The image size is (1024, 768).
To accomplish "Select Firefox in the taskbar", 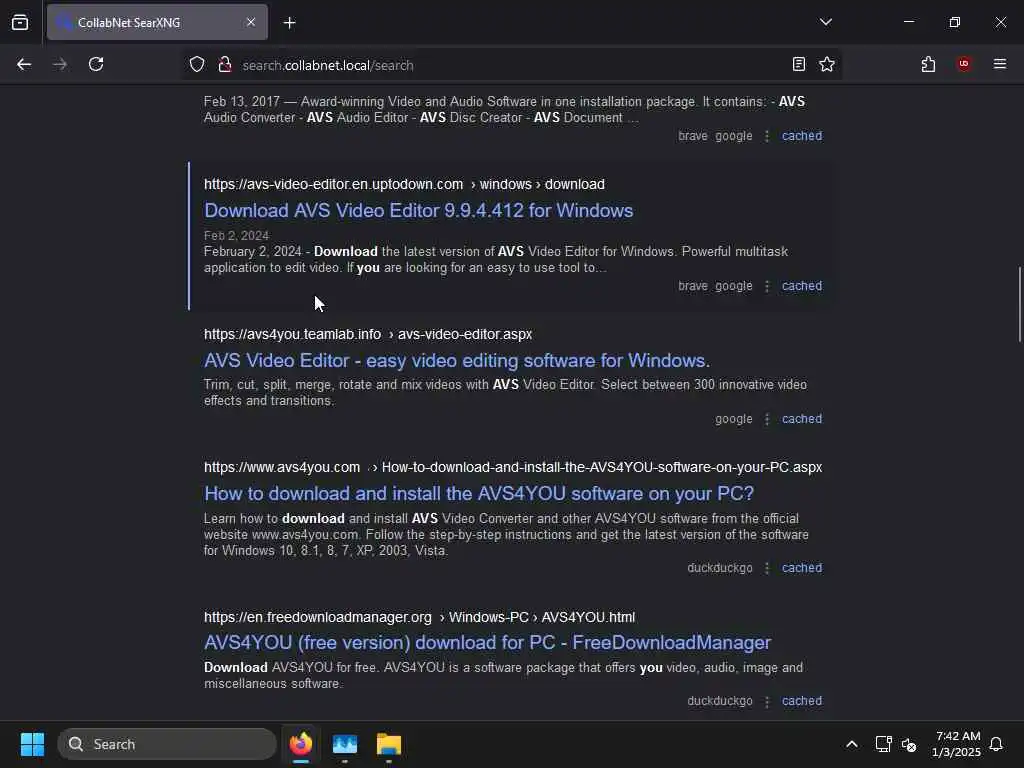I will click(301, 744).
